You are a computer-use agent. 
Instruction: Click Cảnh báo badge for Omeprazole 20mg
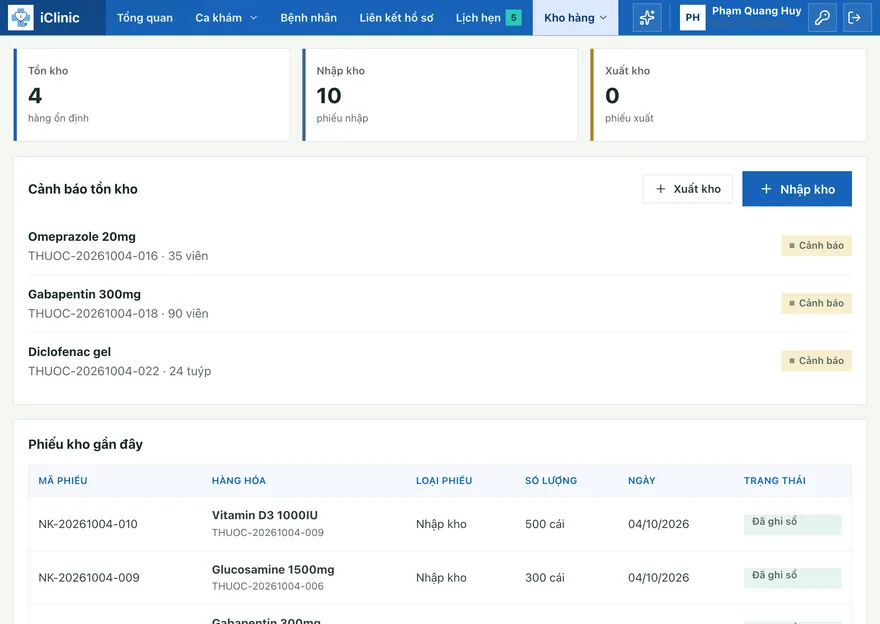[x=817, y=245]
